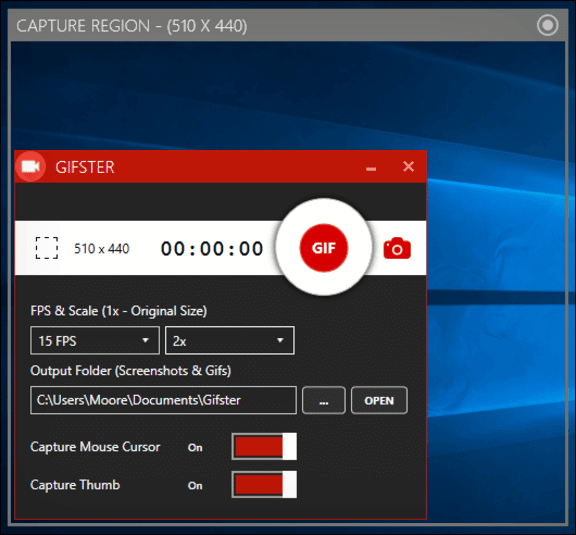Screen dimensions: 576x535
Task: Click the OPEN button for output folder
Action: (x=379, y=400)
